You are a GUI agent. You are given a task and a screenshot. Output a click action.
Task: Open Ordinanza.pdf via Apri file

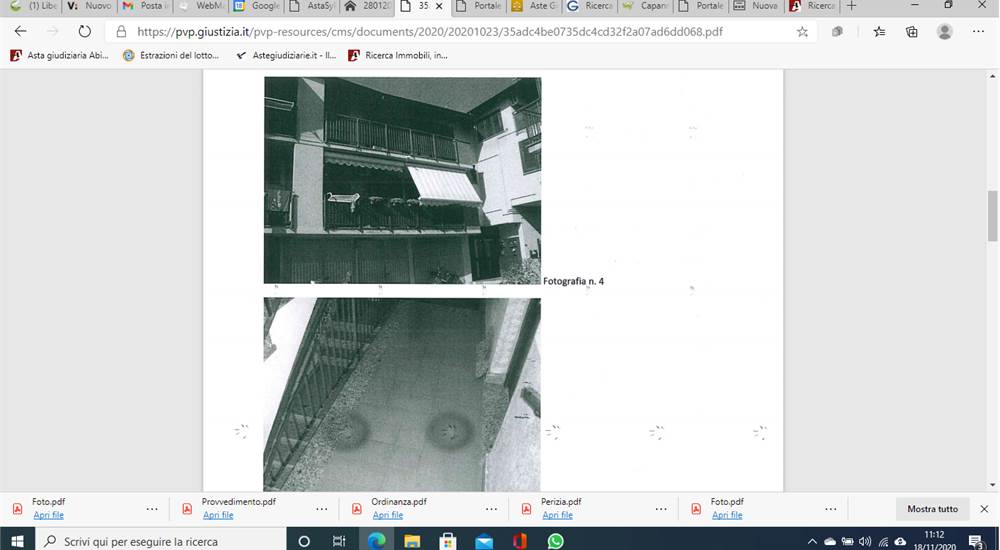[388, 515]
